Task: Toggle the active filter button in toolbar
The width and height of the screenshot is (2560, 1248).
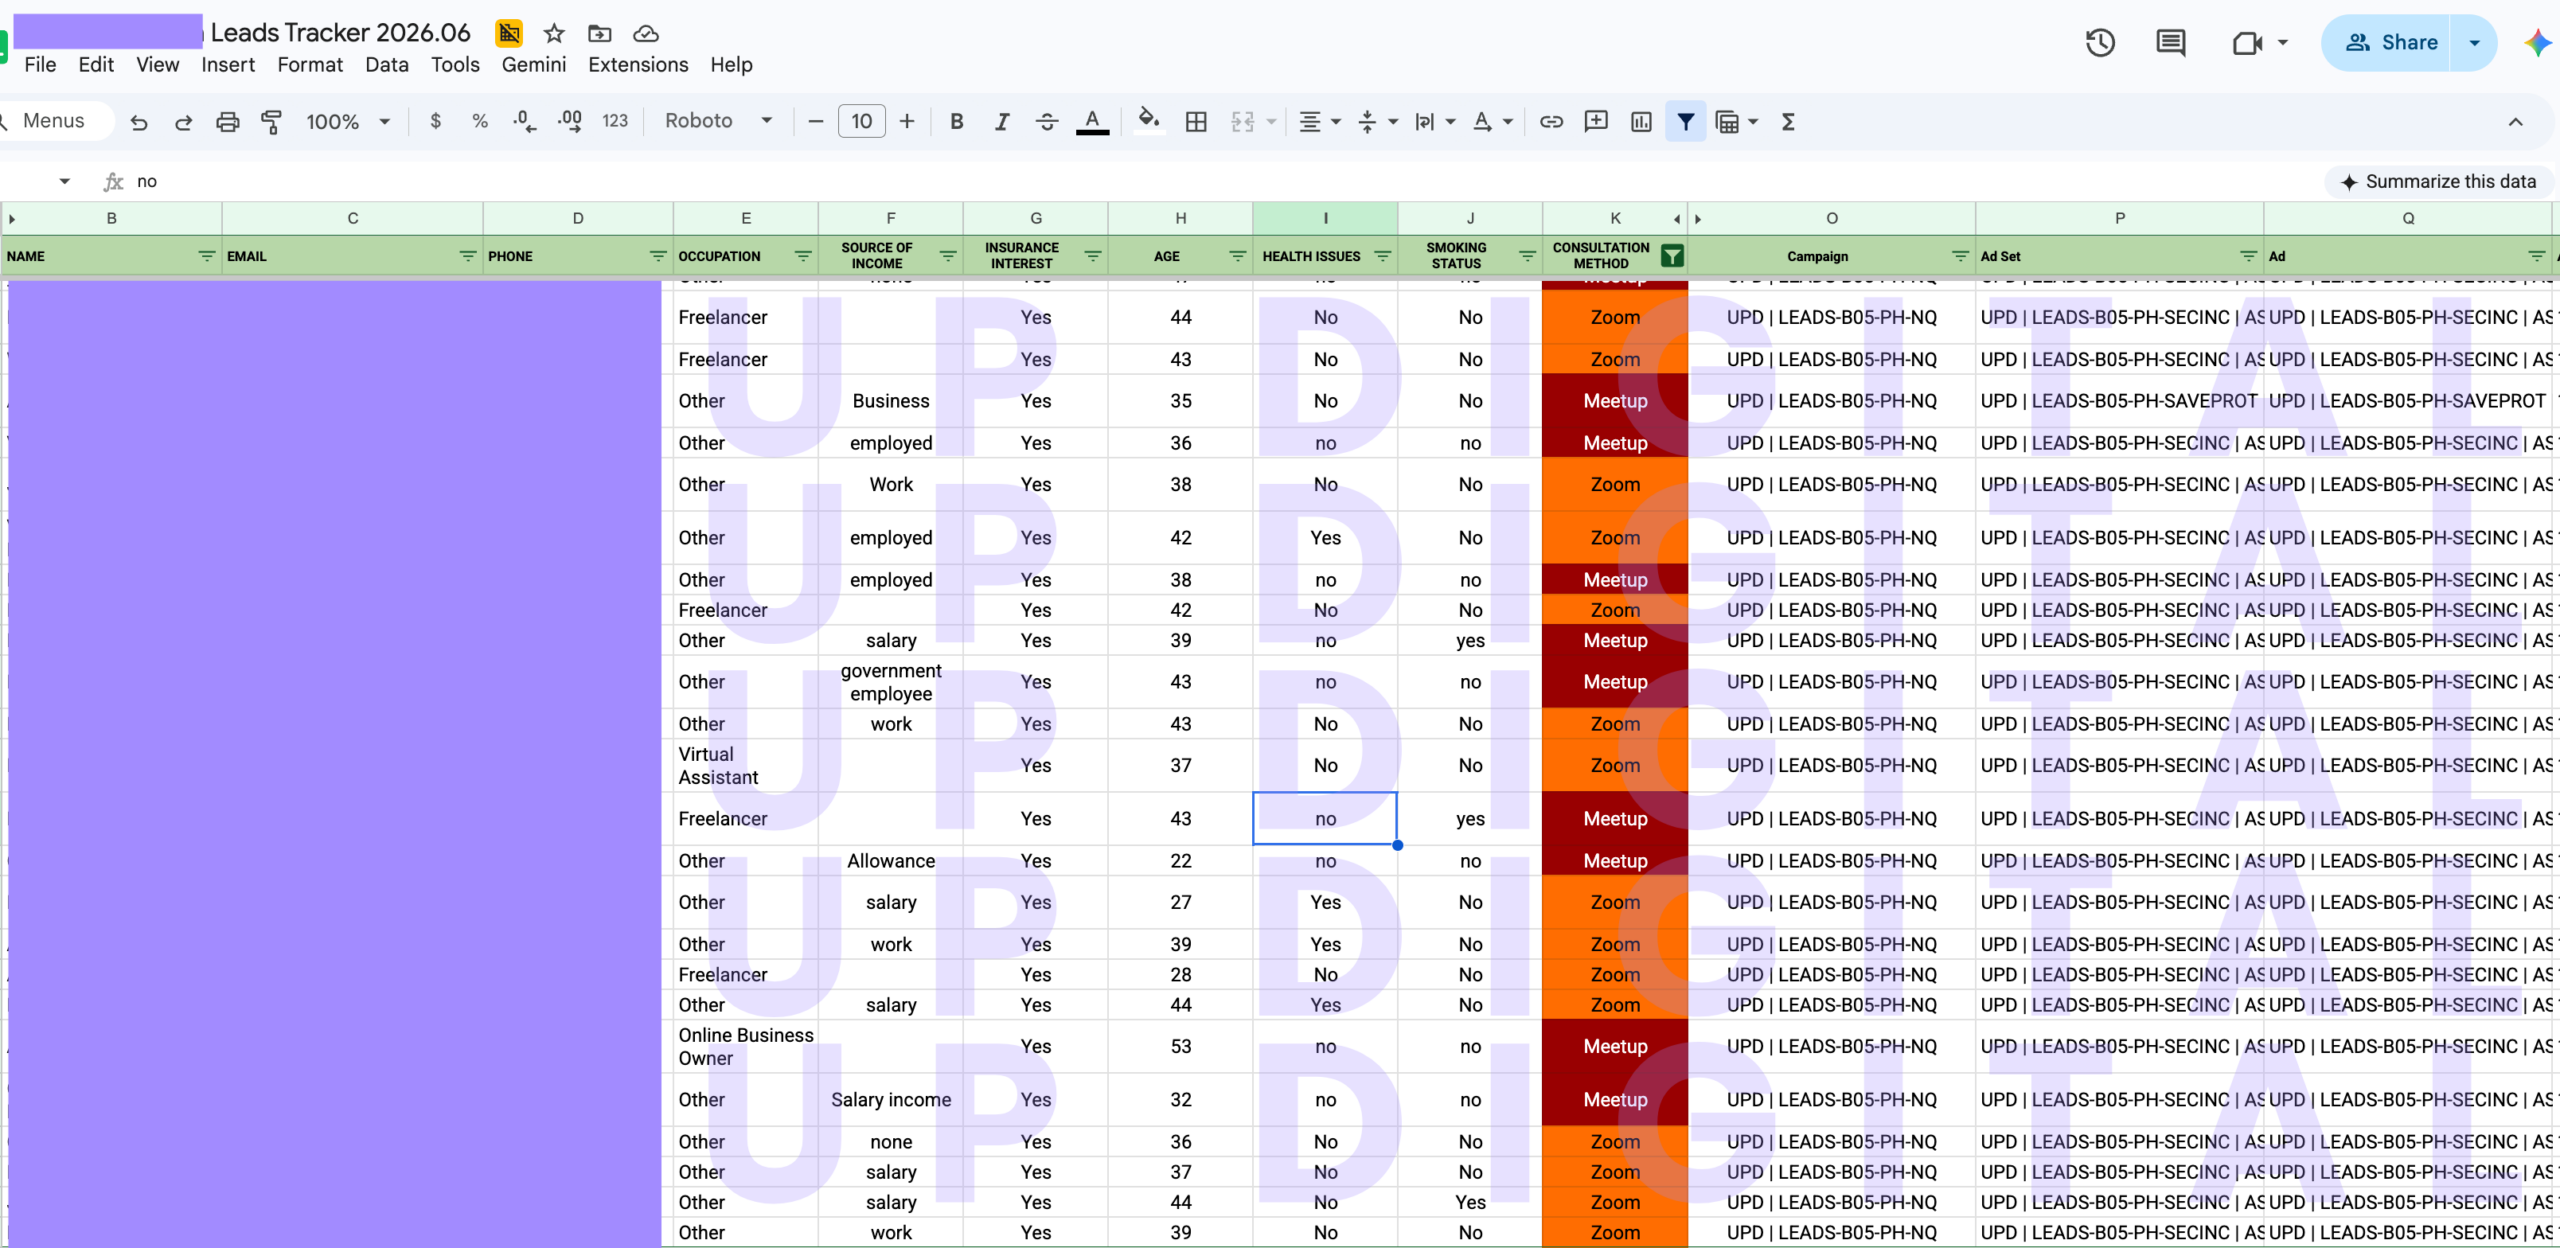Action: (x=1686, y=122)
